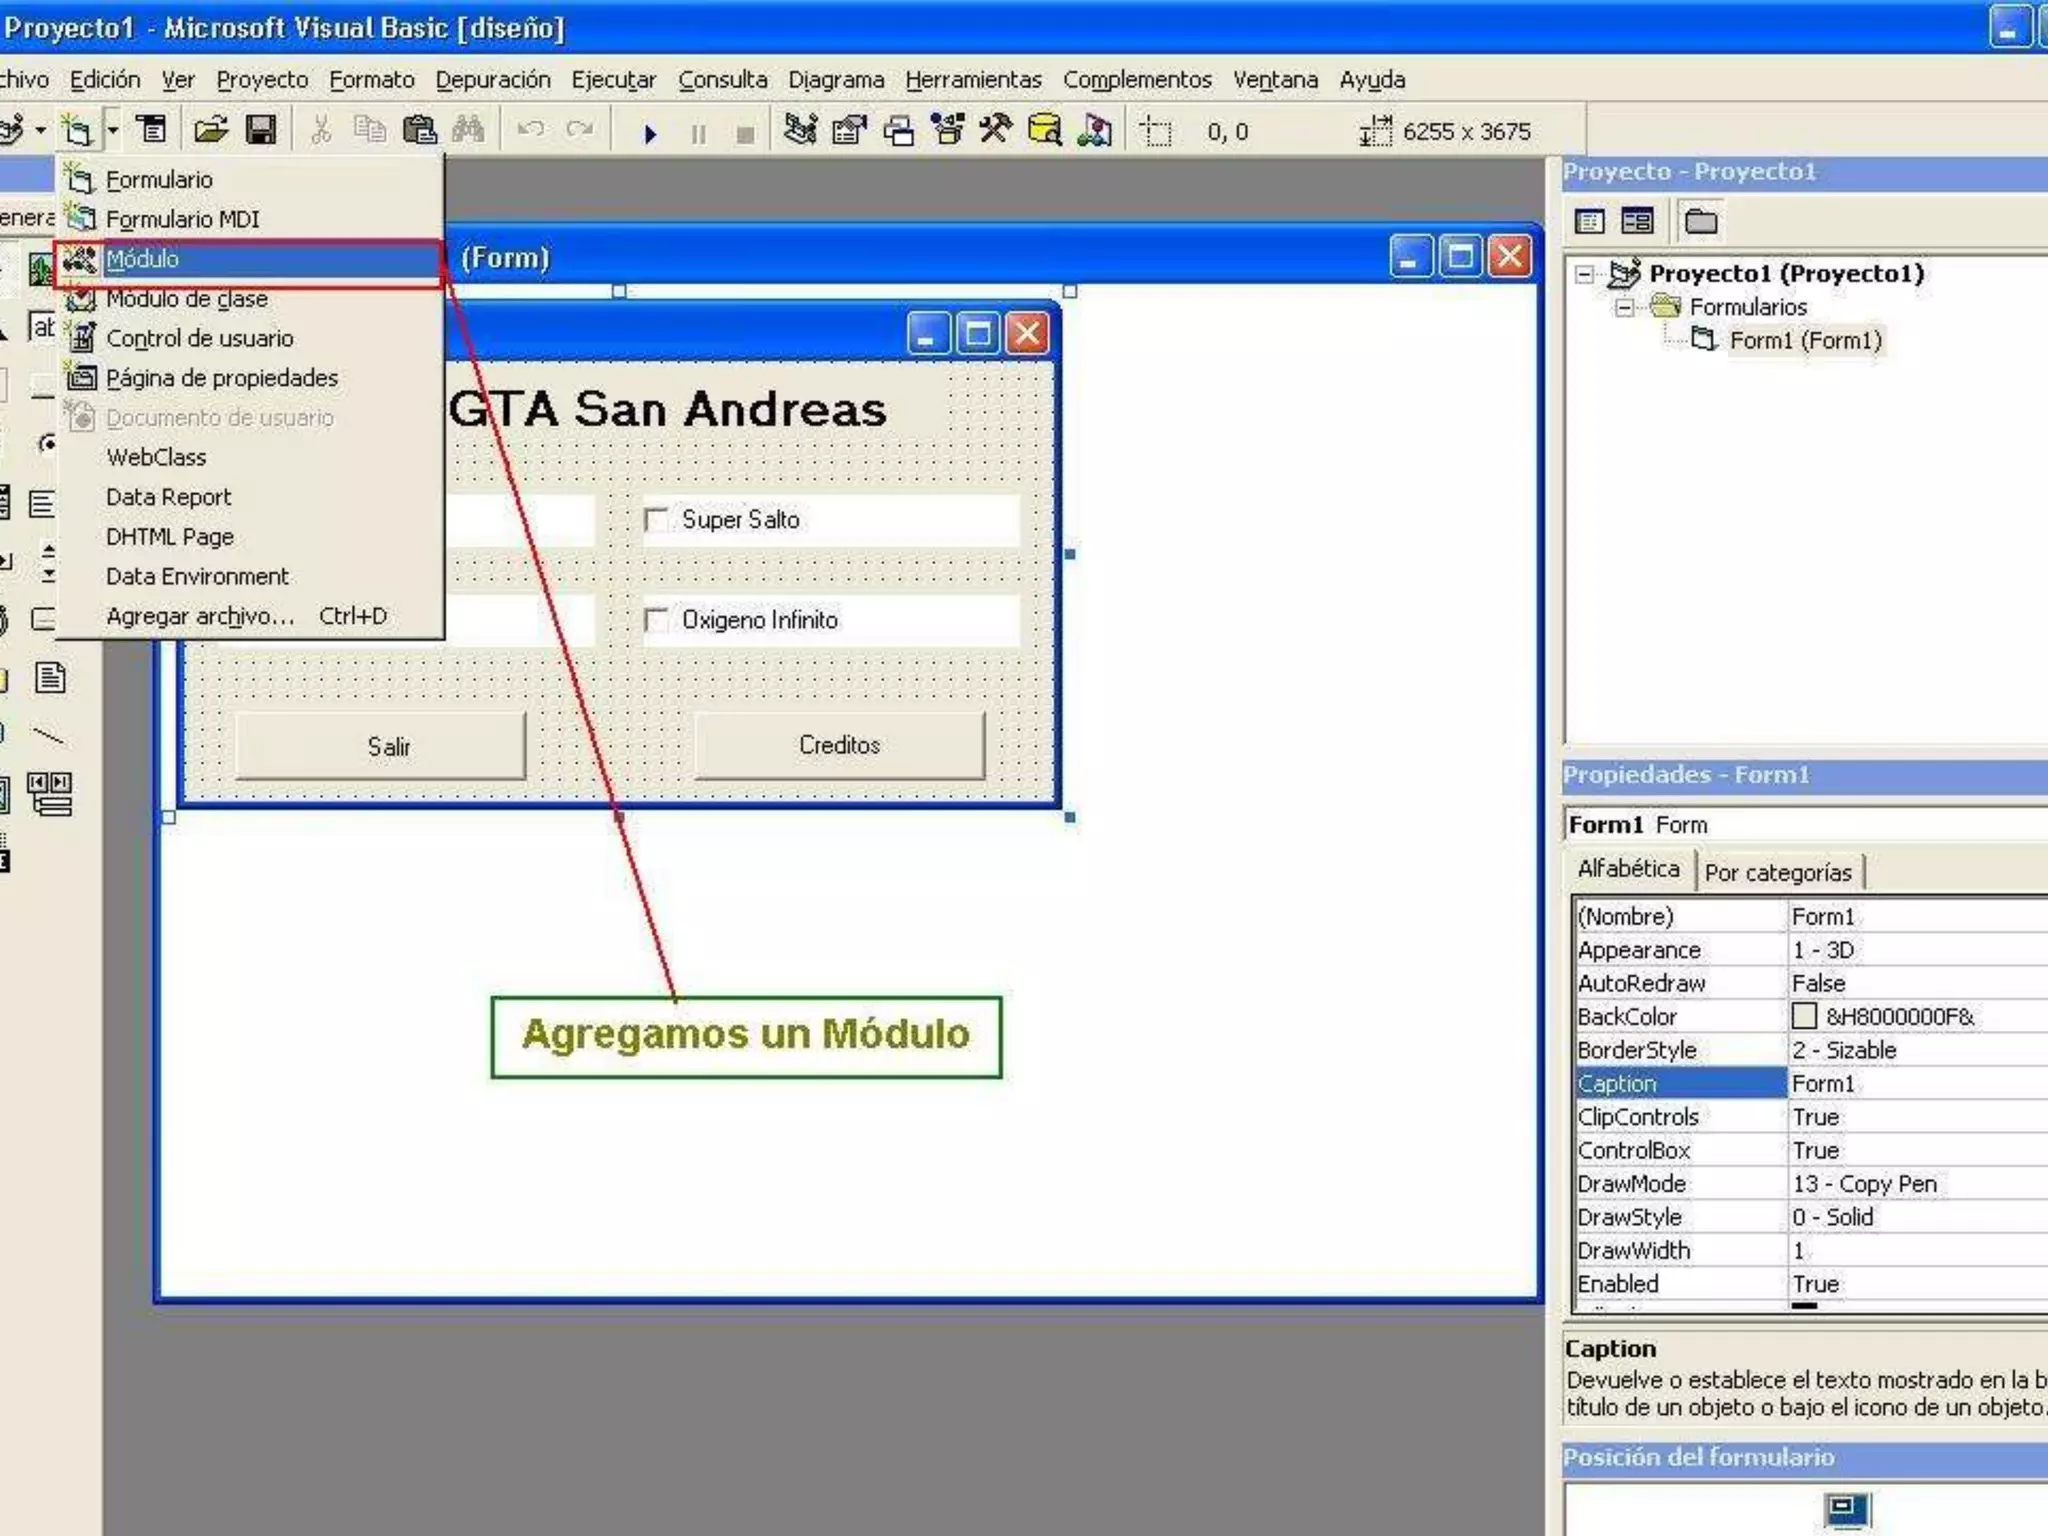Screen dimensions: 2048x1536
Task: Click the Project Explorer toolbar icon
Action: (800, 130)
